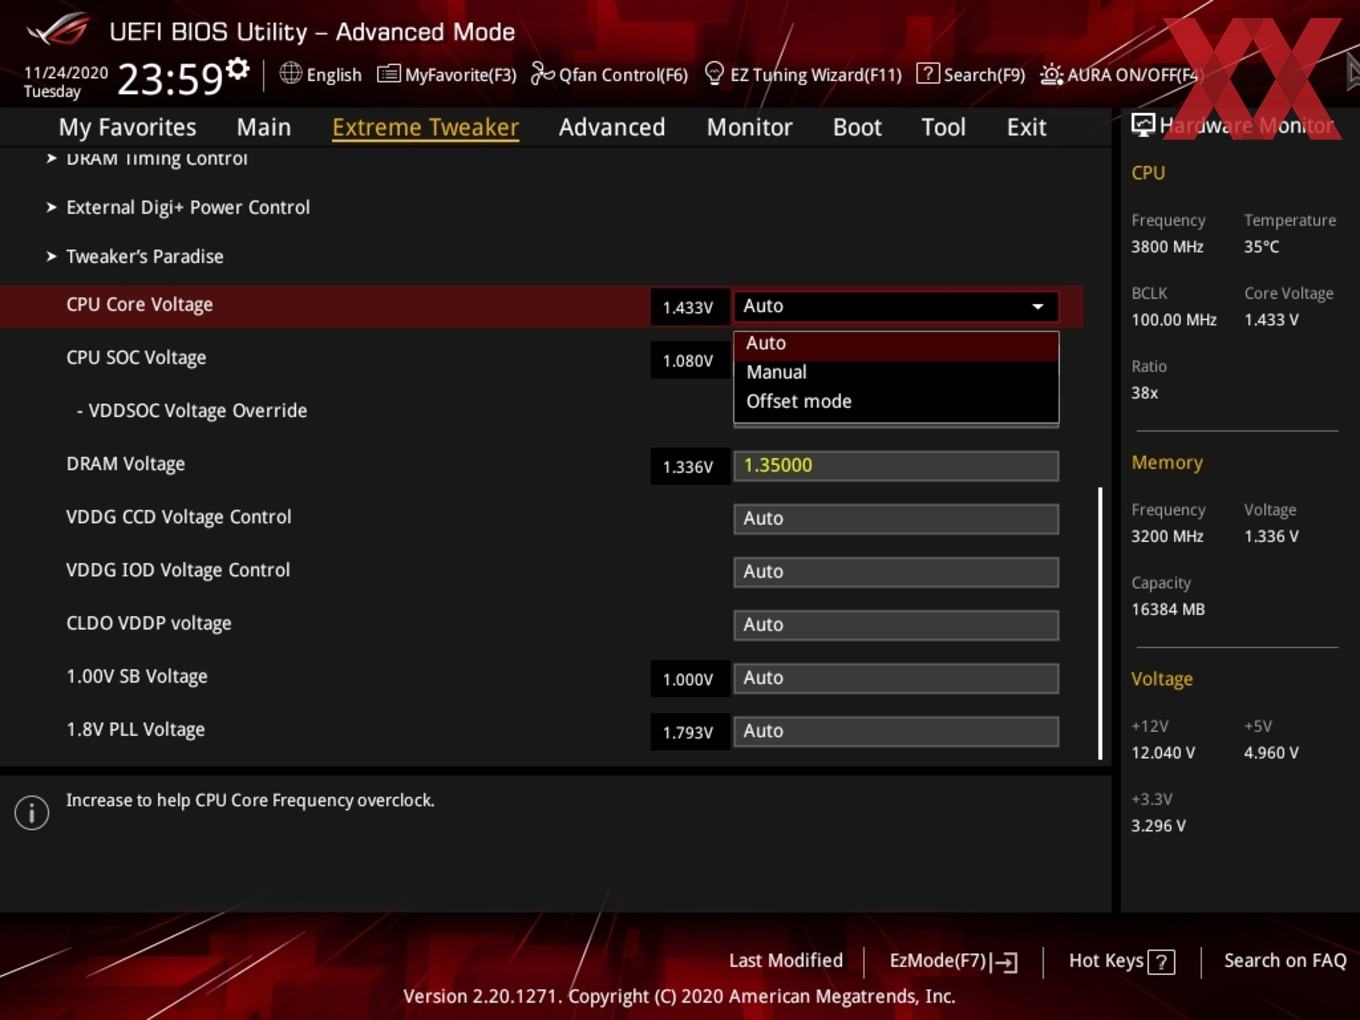Open date and time settings gear icon
This screenshot has height=1020, width=1360.
[x=238, y=69]
